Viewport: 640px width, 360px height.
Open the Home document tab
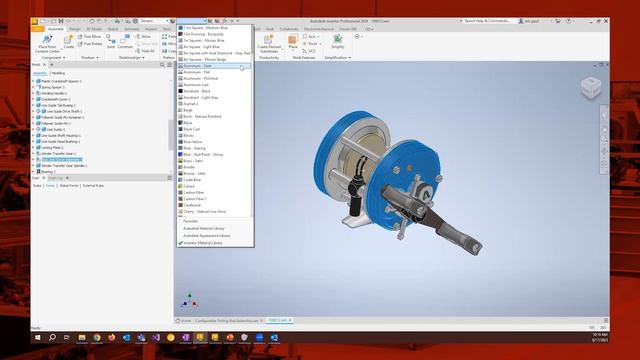[x=184, y=321]
